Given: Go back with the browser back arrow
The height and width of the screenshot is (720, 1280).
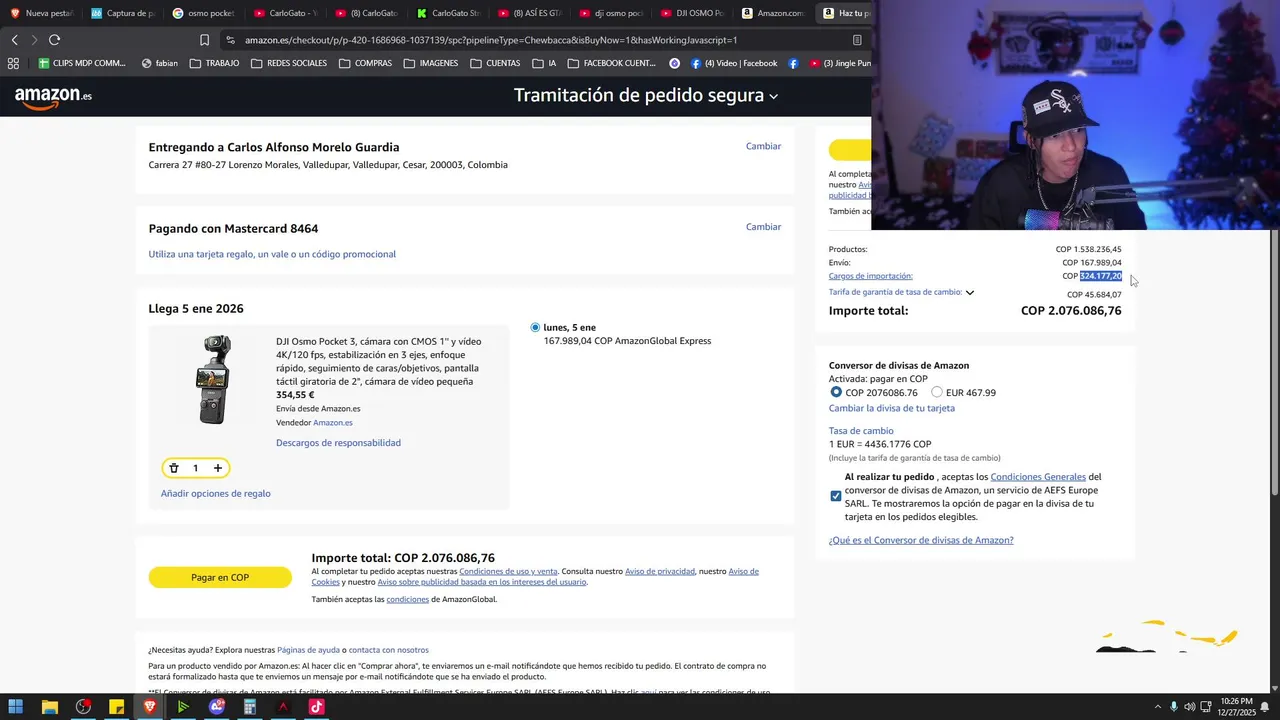Looking at the screenshot, I should pos(14,40).
